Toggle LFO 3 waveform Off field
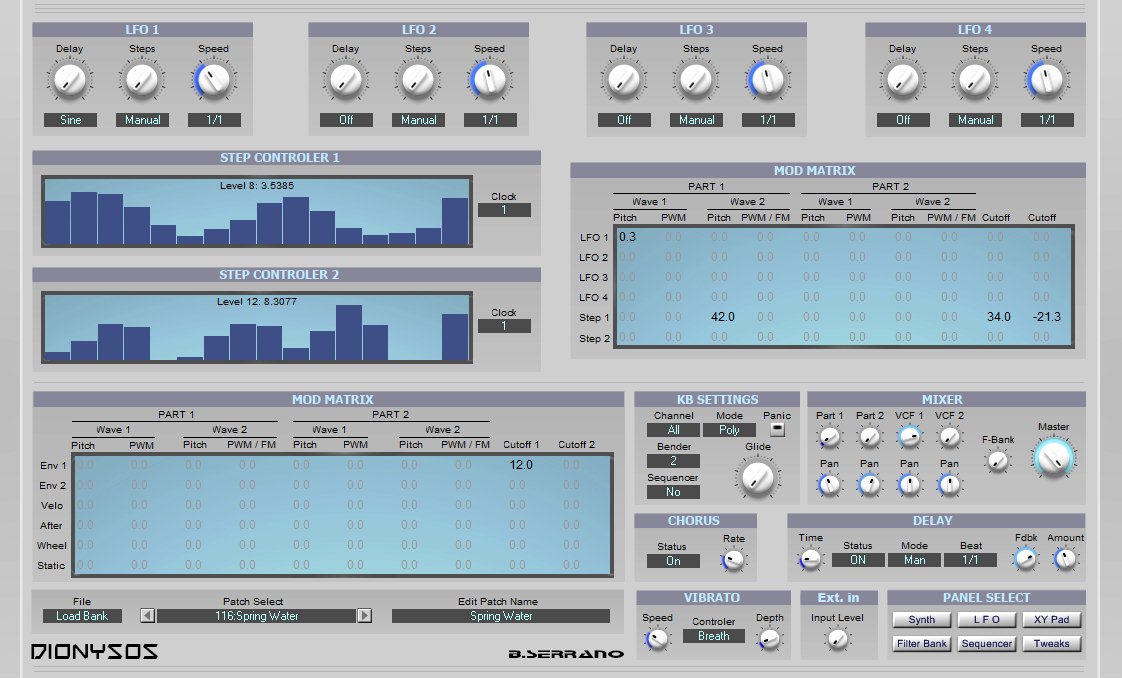 click(x=625, y=120)
